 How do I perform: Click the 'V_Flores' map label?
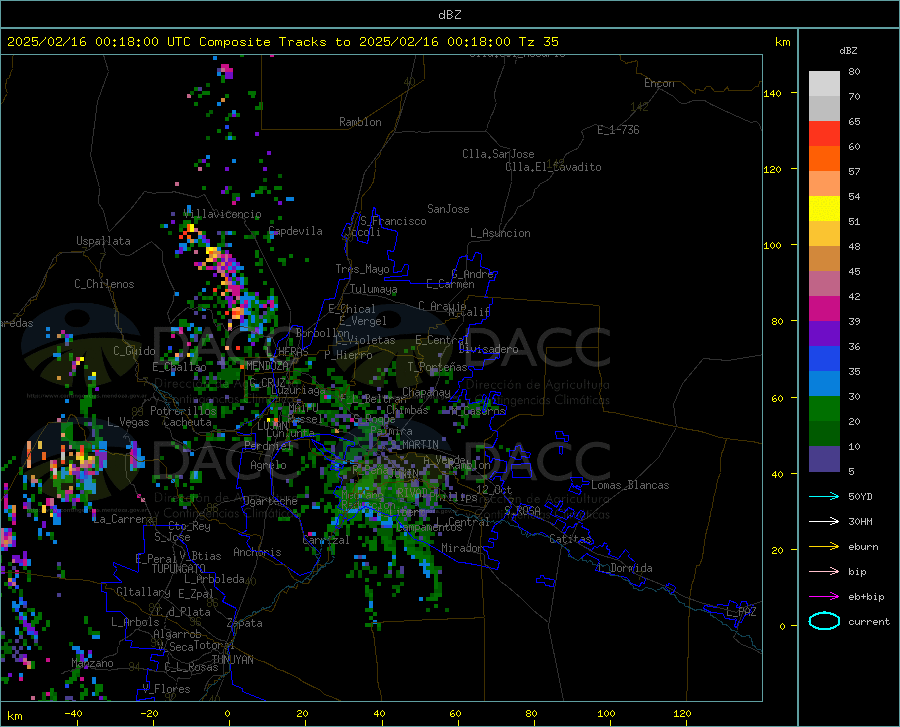[x=166, y=689]
